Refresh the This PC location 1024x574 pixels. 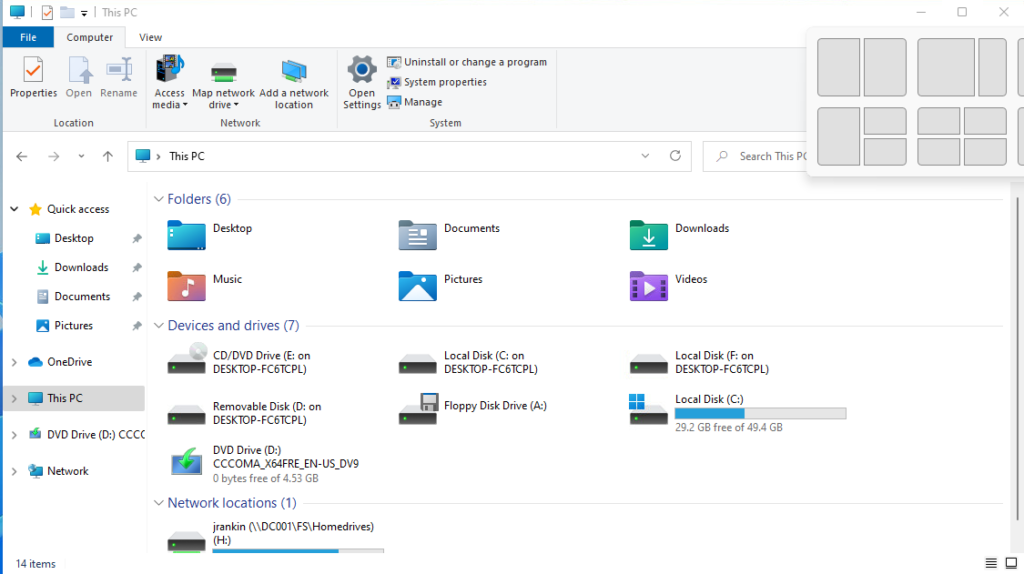coord(675,156)
